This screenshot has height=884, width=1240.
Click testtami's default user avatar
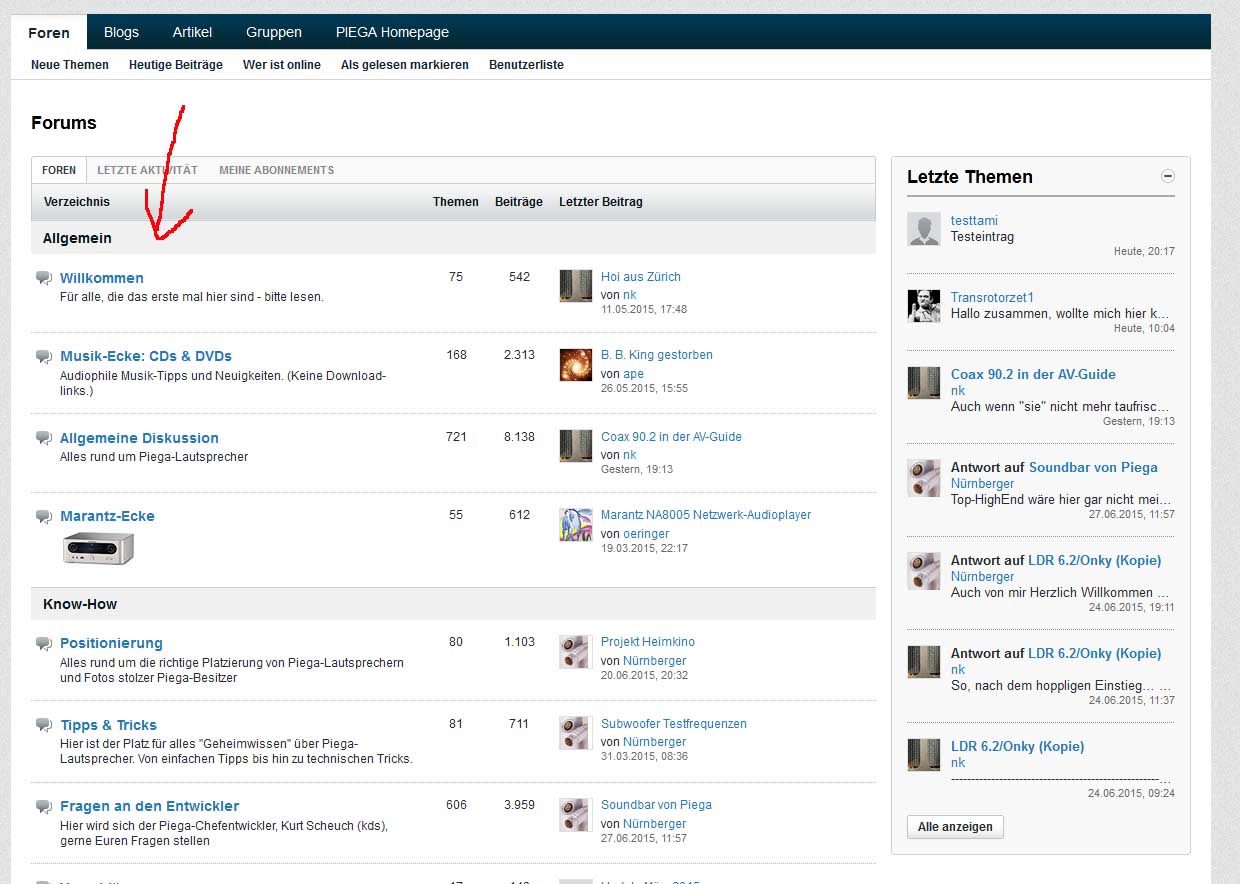(923, 229)
